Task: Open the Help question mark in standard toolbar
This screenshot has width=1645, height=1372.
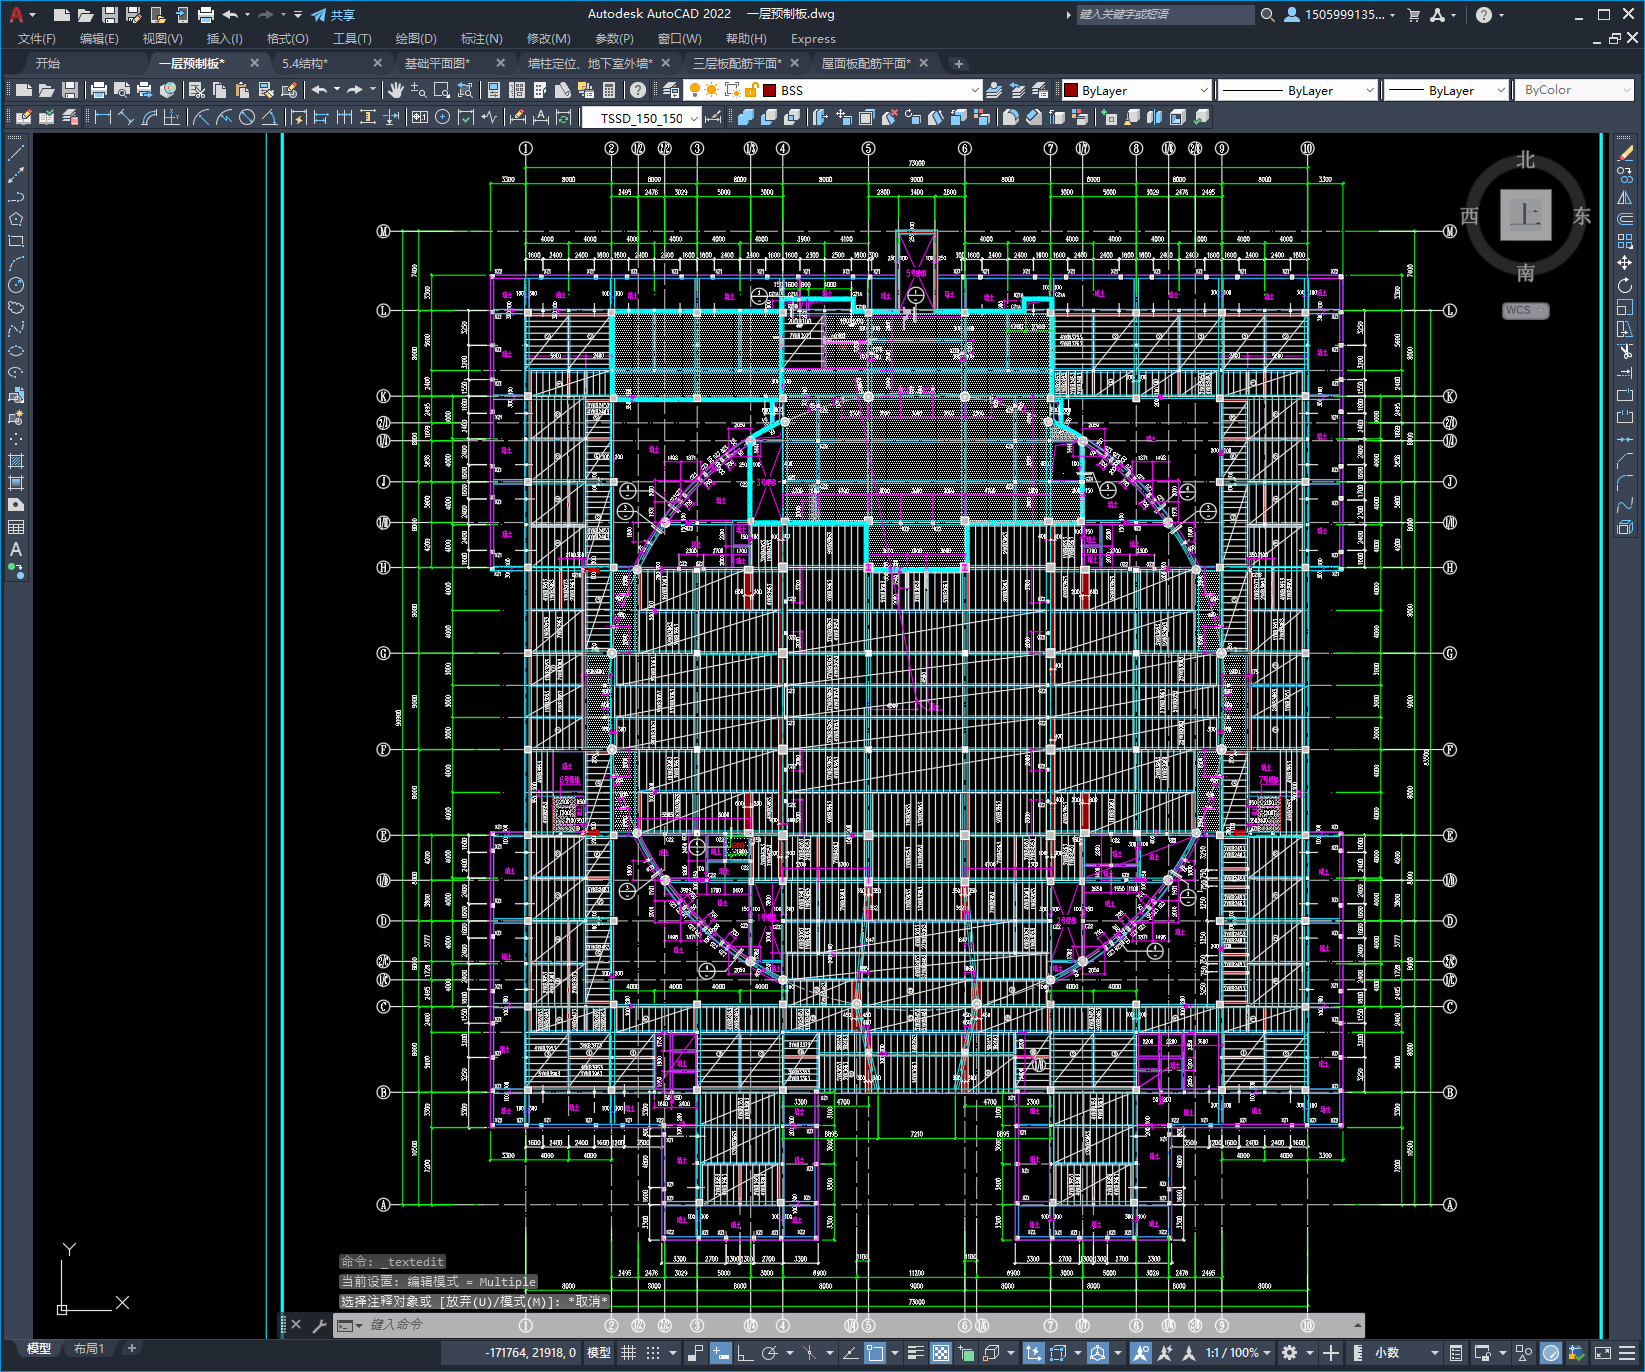Action: tap(638, 90)
